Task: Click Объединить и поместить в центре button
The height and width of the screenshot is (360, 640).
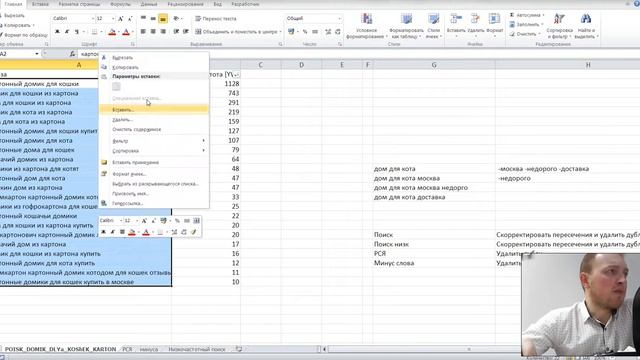Action: point(236,31)
